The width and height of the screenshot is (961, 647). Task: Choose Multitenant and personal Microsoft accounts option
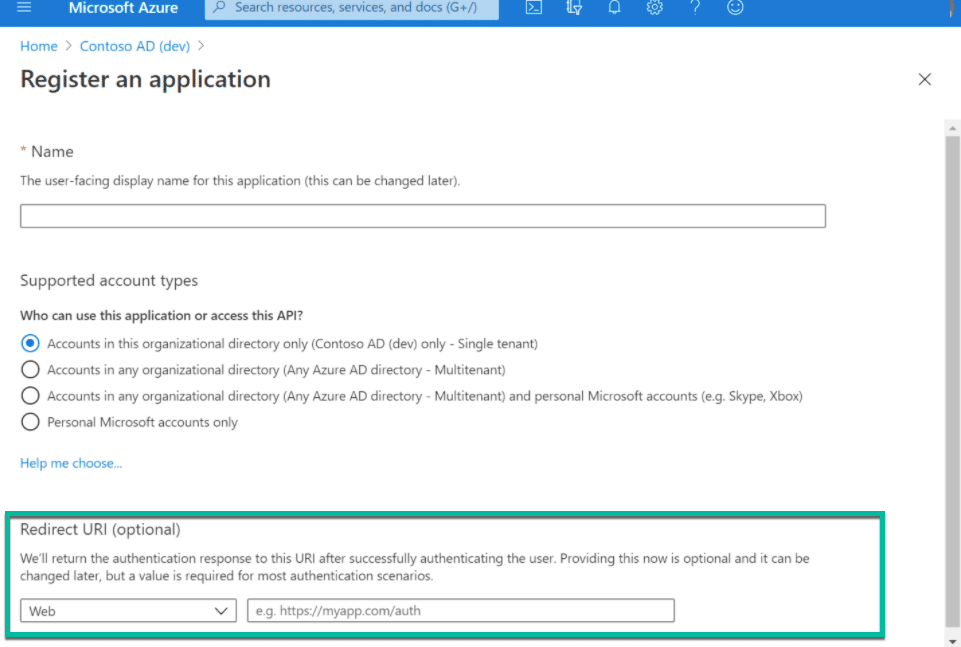(30, 396)
